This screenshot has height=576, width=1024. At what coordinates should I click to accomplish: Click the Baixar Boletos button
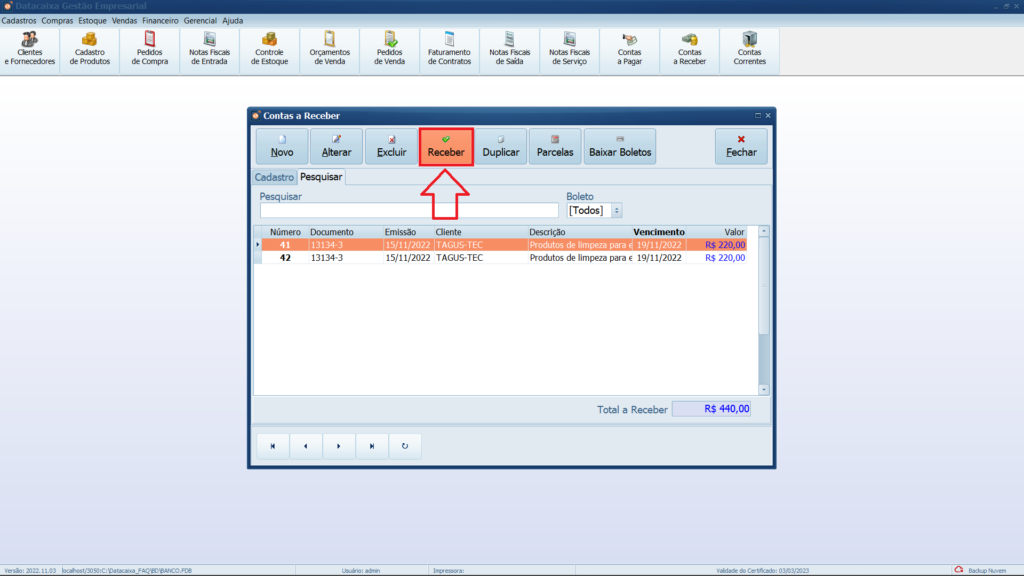click(x=620, y=147)
